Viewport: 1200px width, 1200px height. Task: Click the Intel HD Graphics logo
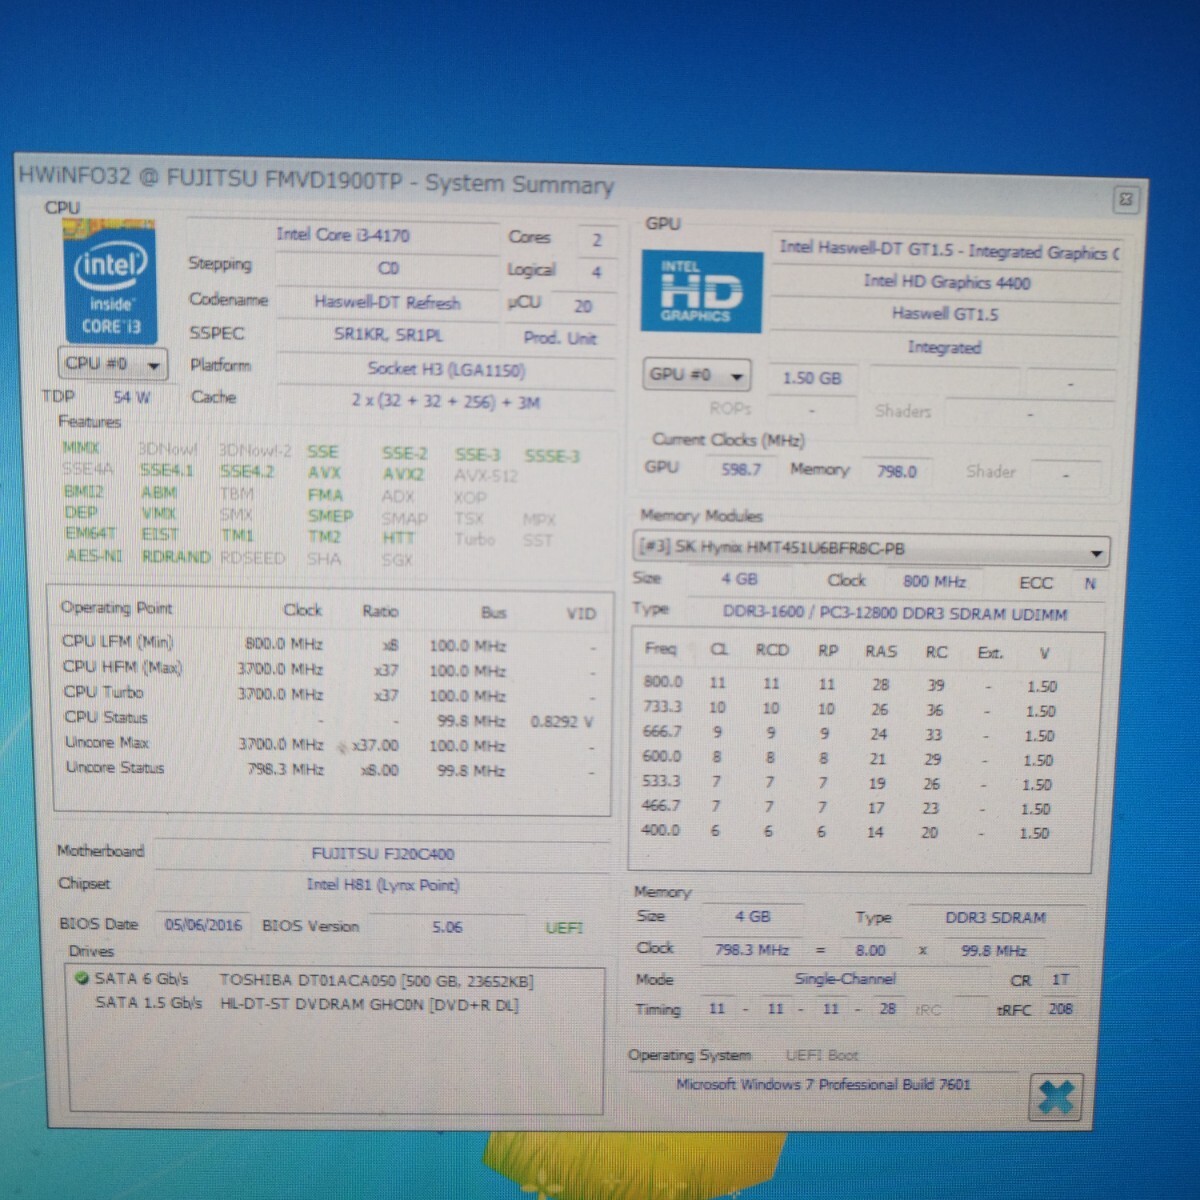coord(700,291)
